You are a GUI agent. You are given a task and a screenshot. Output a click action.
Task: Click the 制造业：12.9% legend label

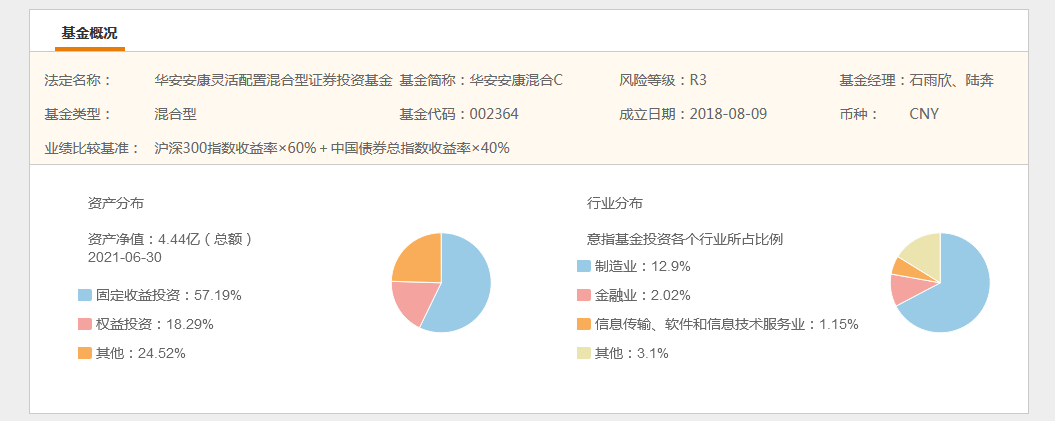click(643, 266)
